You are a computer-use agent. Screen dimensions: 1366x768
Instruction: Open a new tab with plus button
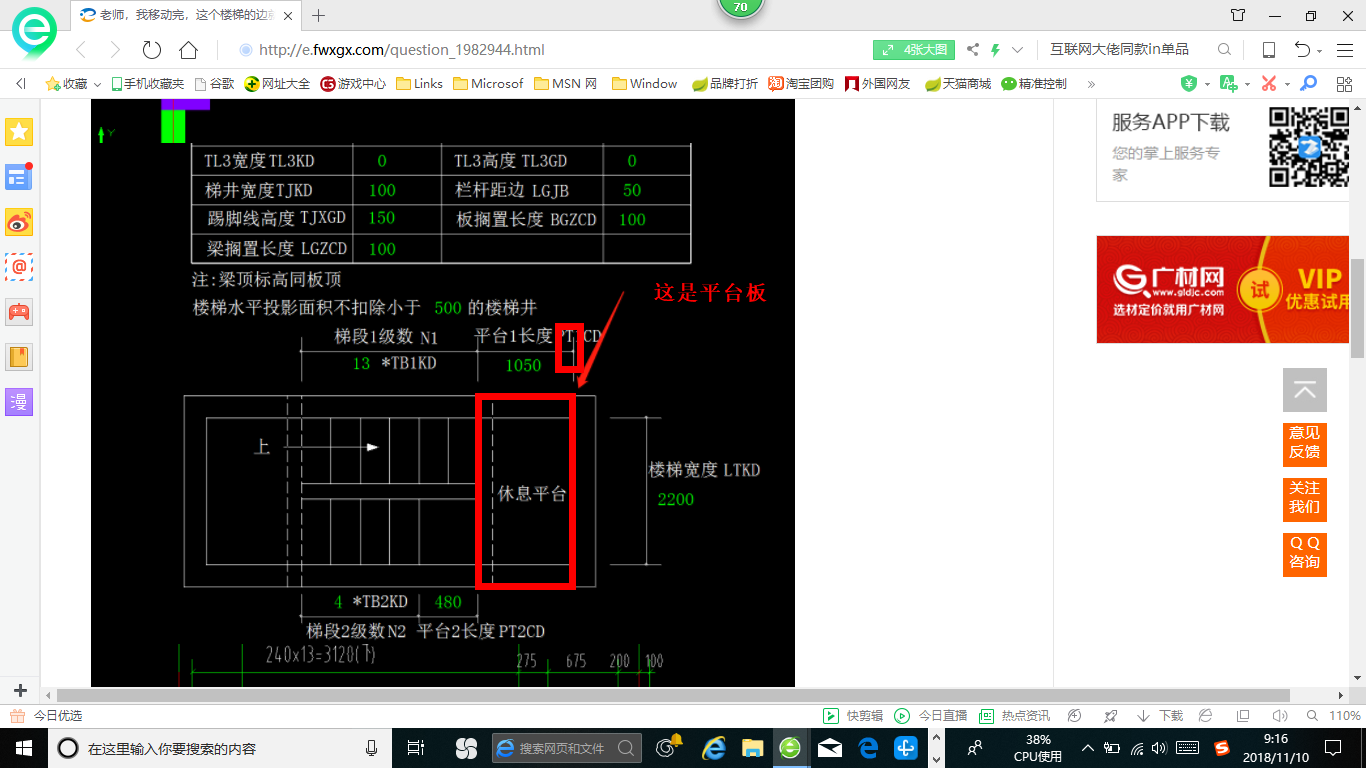coord(319,16)
